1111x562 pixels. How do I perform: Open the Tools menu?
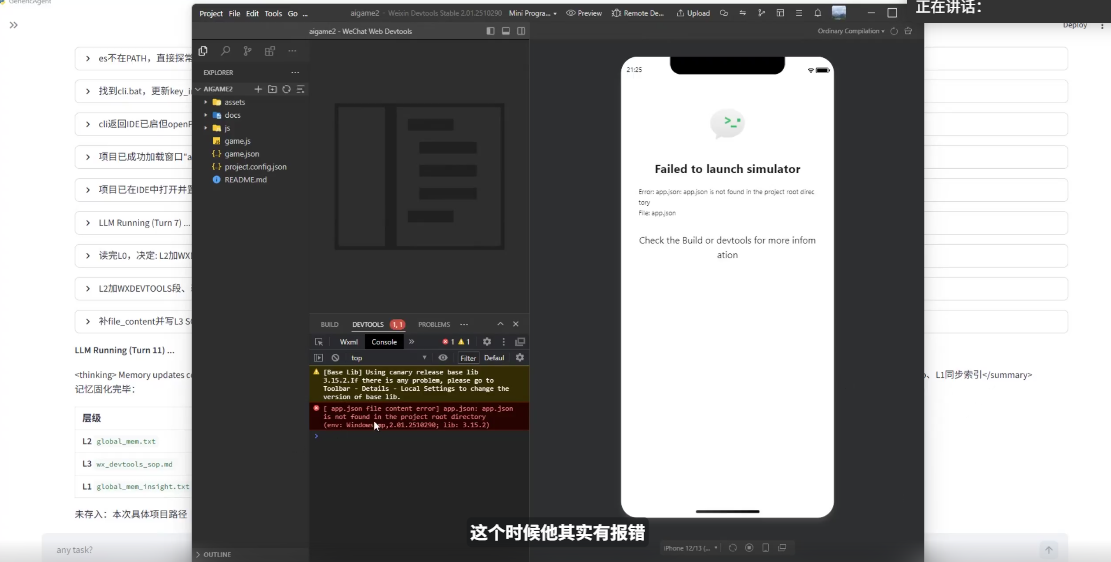(273, 13)
